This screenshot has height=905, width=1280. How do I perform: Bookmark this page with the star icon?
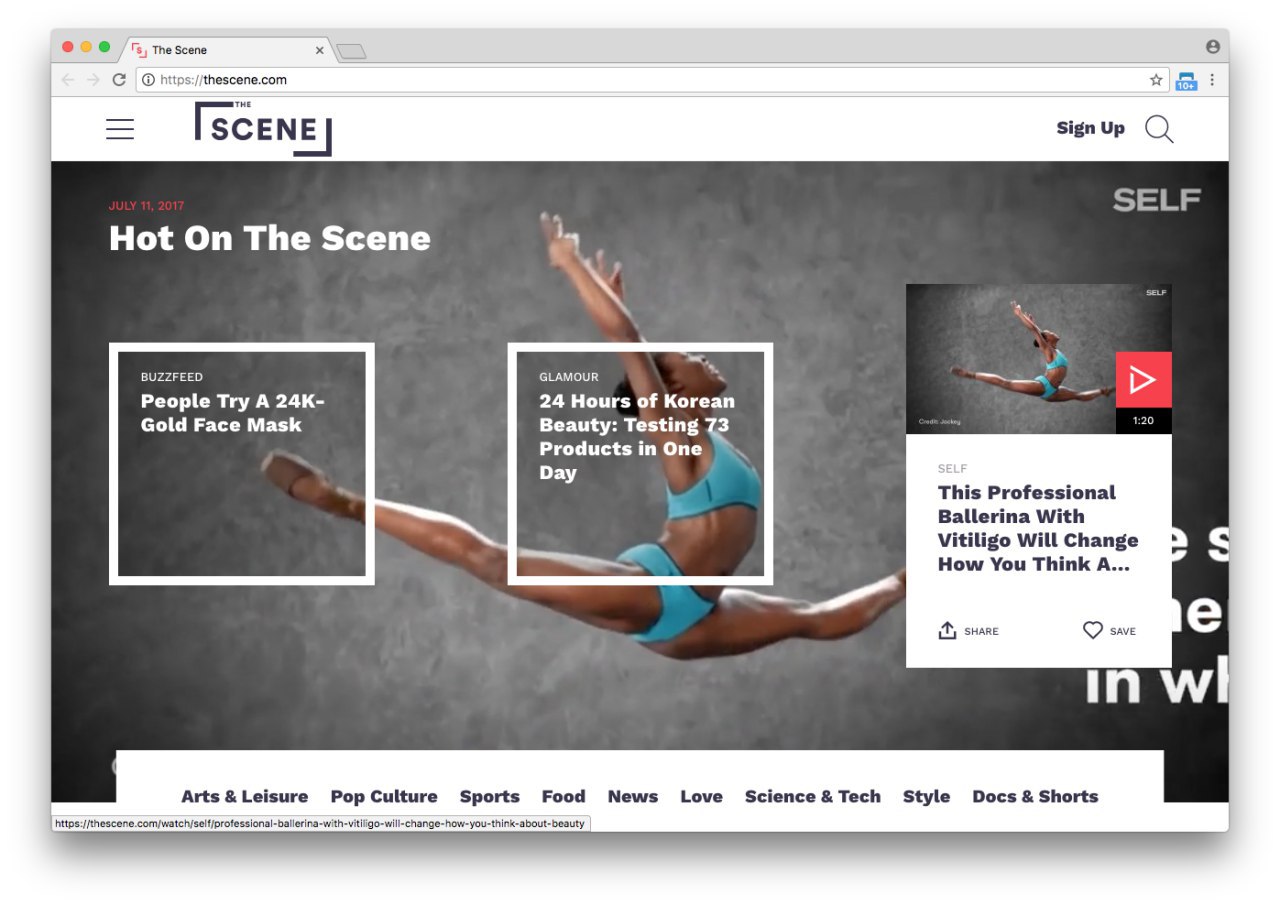point(1156,80)
